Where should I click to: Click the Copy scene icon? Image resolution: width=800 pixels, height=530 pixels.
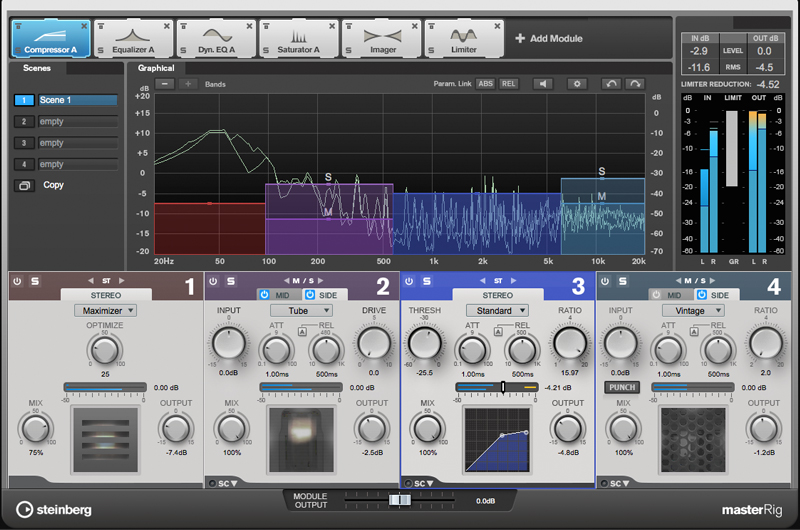[x=24, y=185]
